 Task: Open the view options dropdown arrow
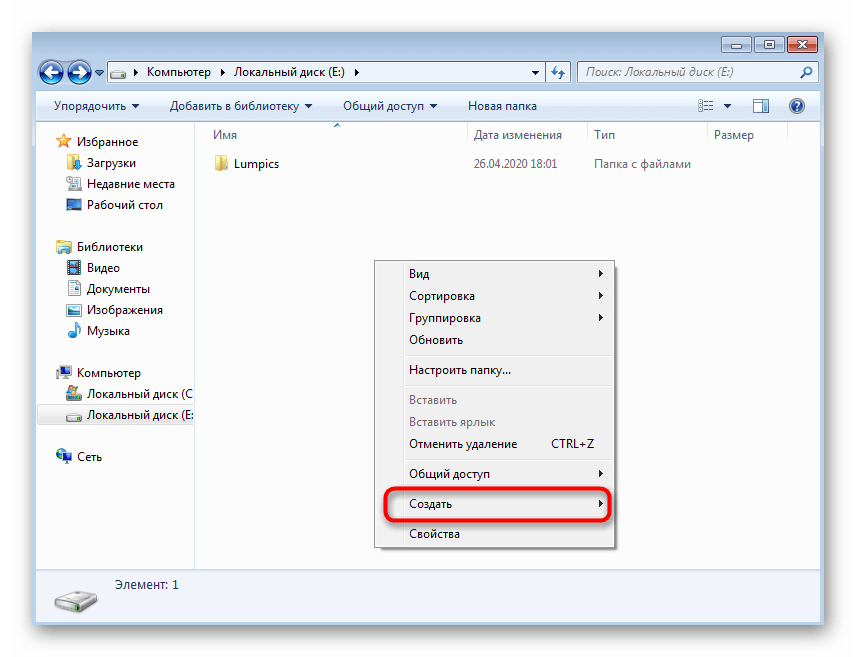(727, 106)
